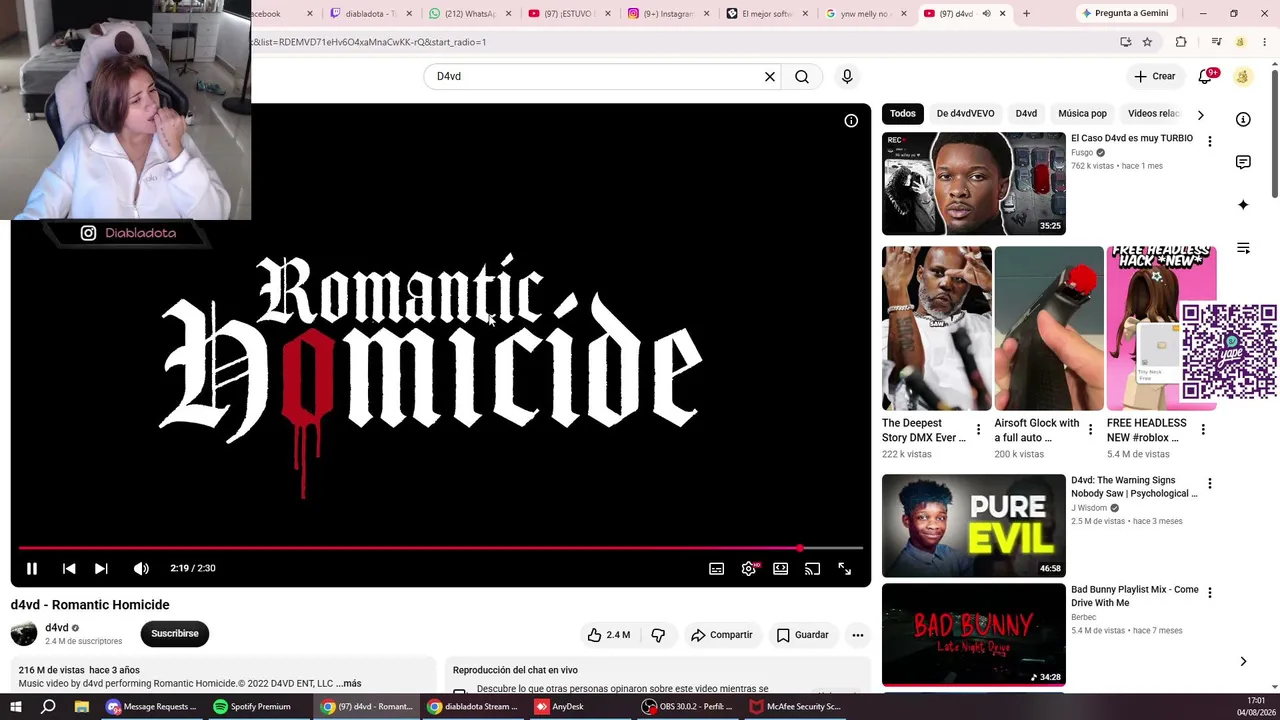
Task: Mute the video with the speaker icon
Action: 141,568
